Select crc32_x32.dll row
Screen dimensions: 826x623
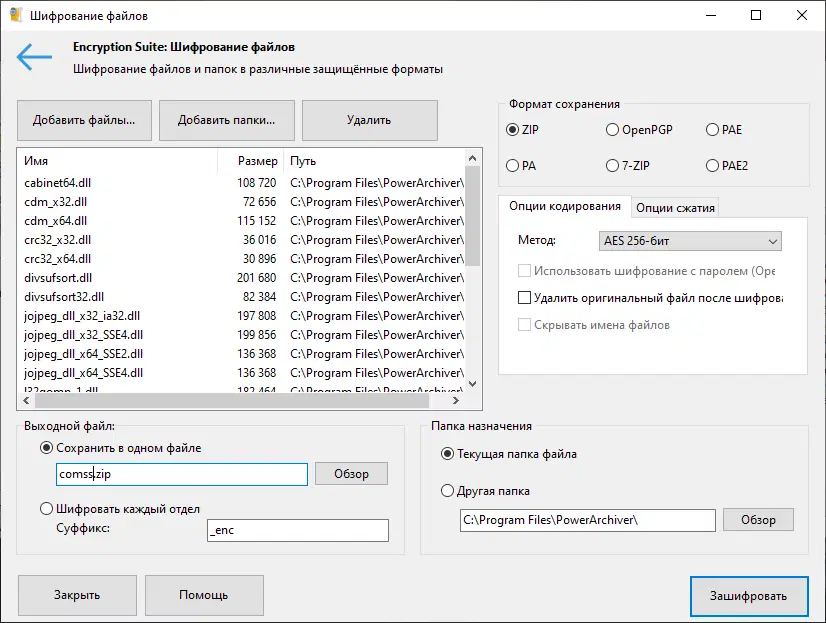coord(242,240)
